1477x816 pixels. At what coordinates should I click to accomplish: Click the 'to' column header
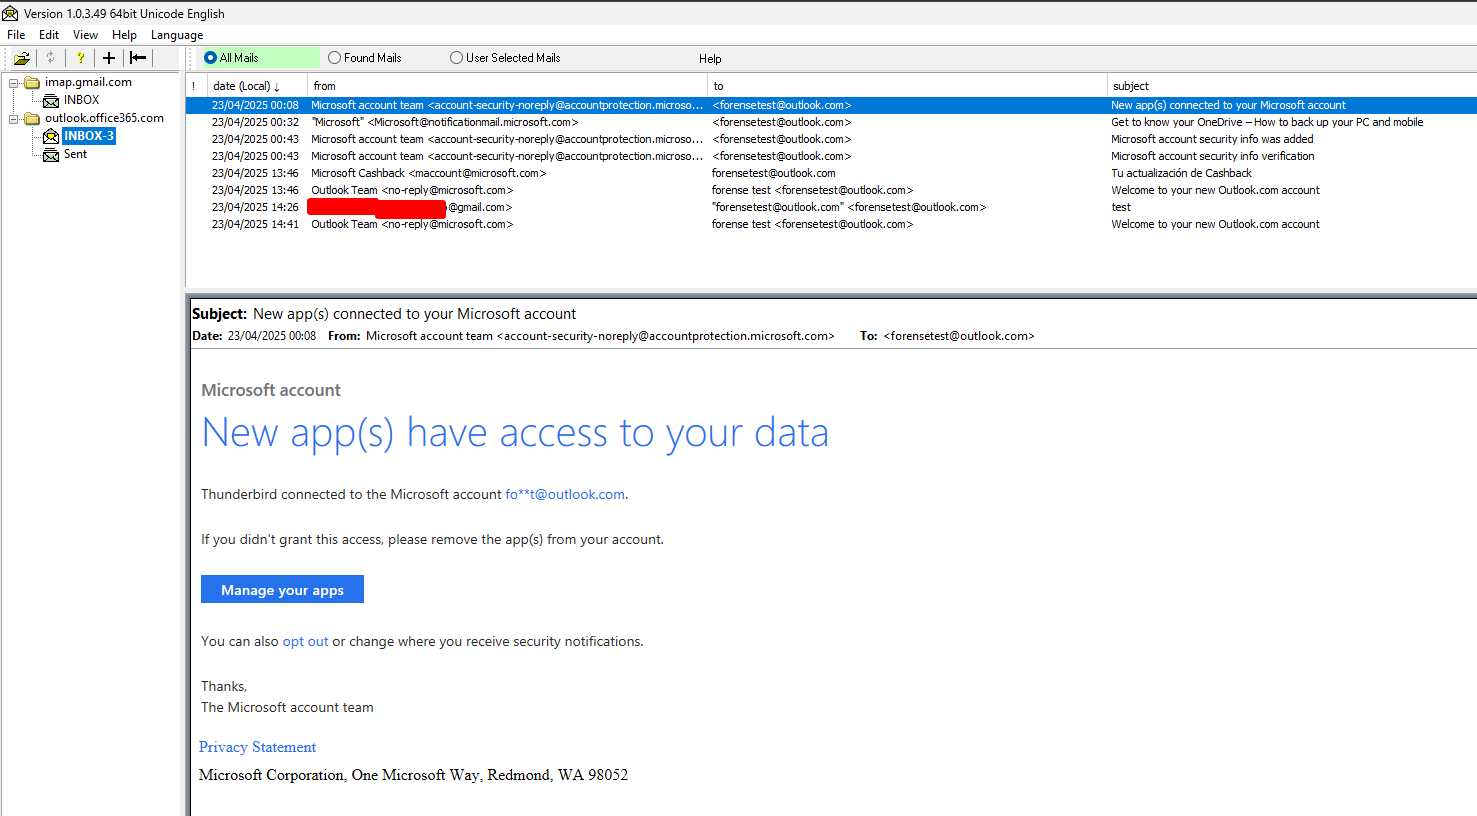pos(907,86)
